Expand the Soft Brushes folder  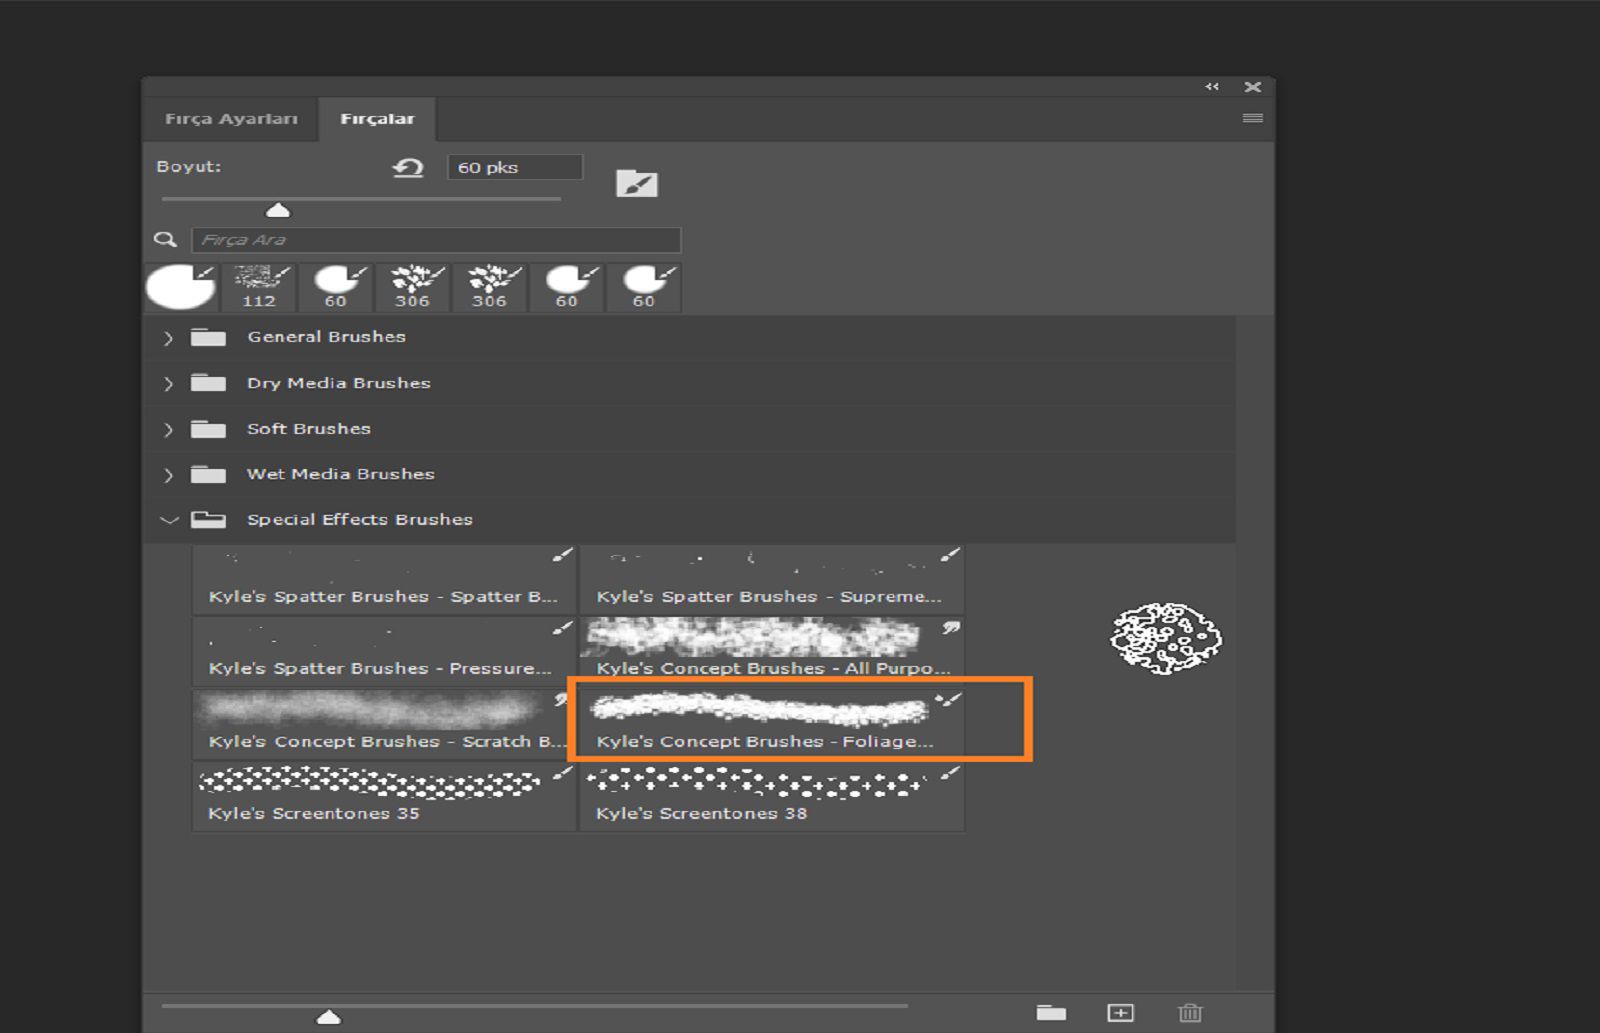pyautogui.click(x=168, y=430)
